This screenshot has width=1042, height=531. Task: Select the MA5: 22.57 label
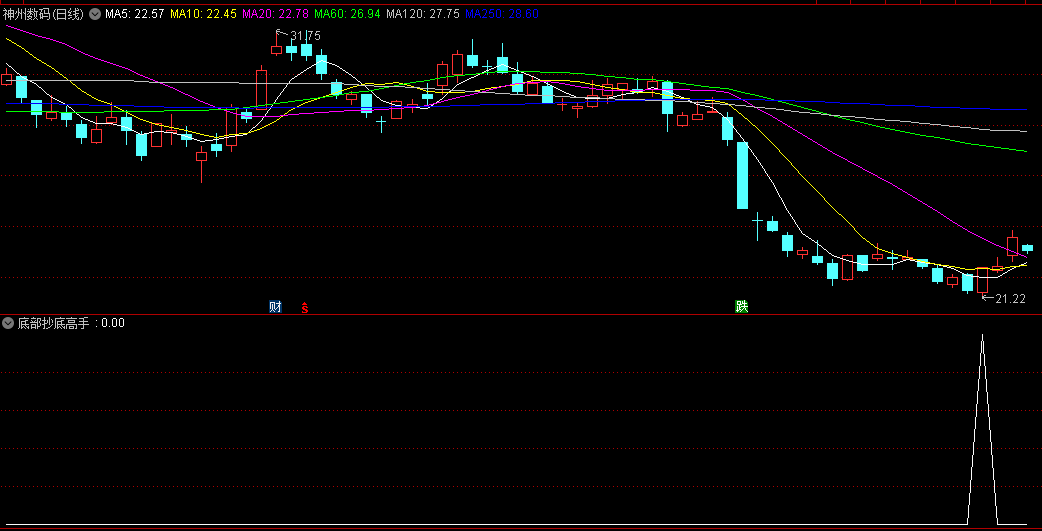click(x=135, y=14)
